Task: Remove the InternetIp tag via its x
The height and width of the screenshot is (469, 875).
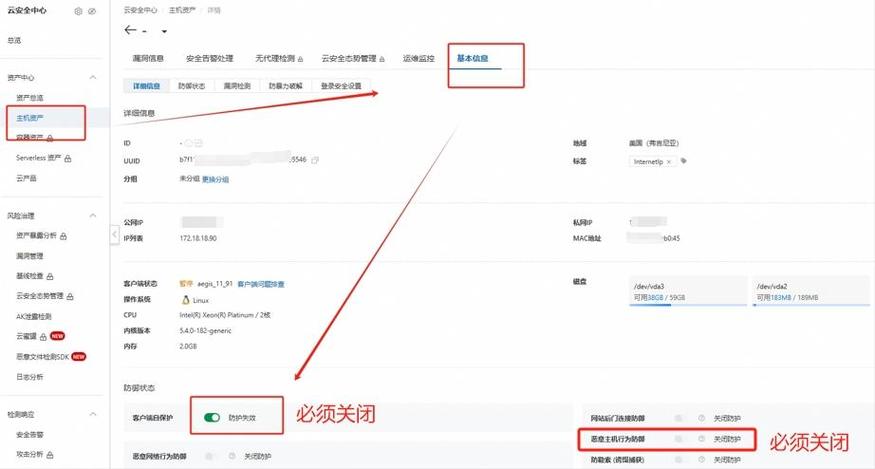Action: click(669, 162)
